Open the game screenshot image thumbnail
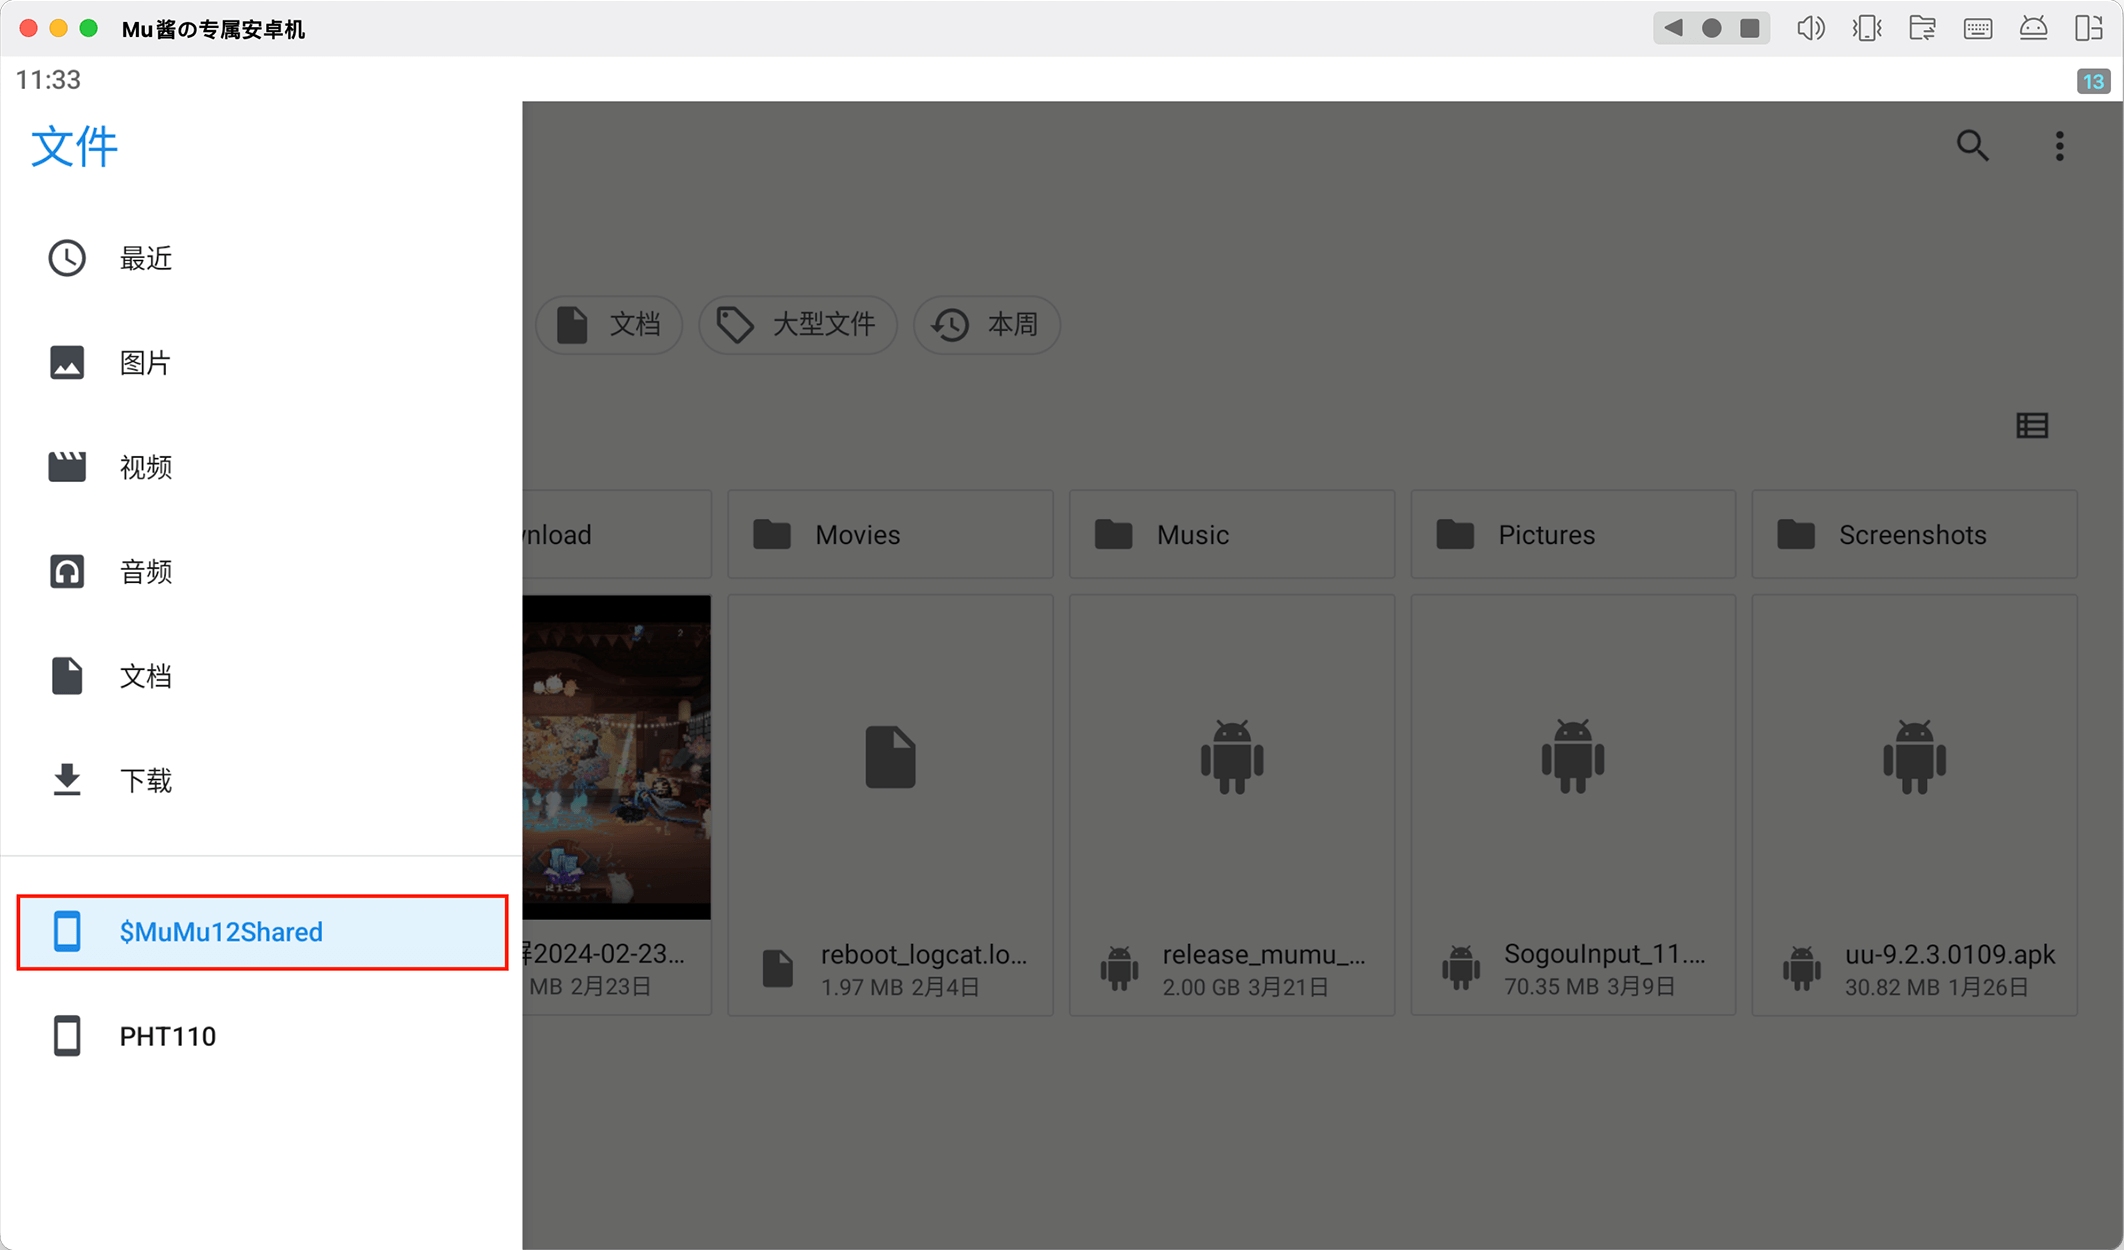Screen dimensions: 2124x1250 tap(617, 757)
